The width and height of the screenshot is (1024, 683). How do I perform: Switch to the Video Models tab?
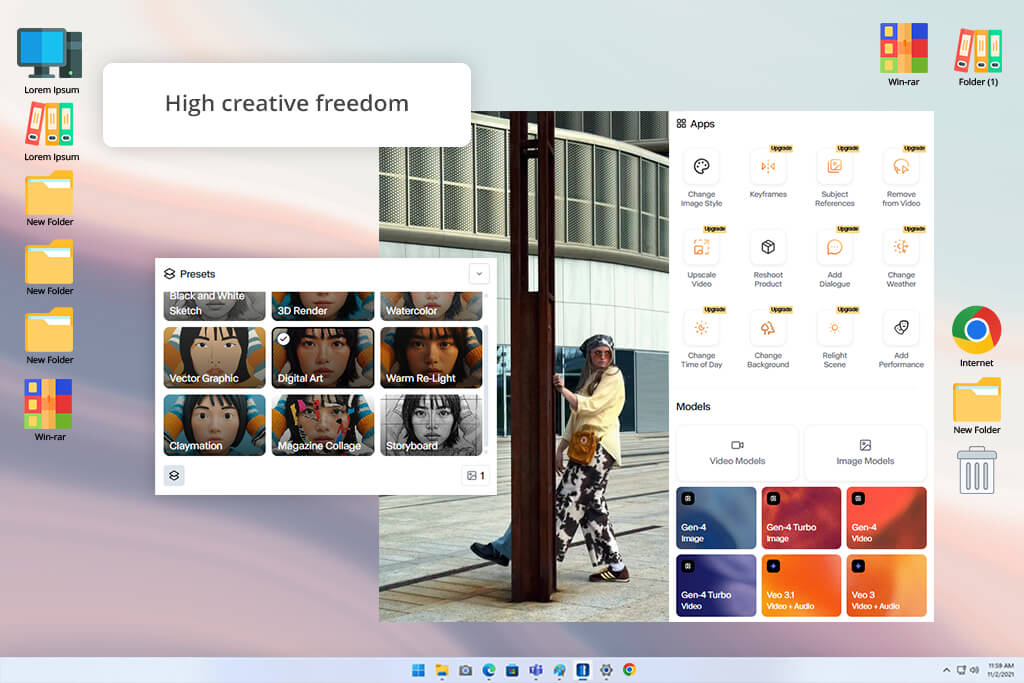(x=737, y=453)
